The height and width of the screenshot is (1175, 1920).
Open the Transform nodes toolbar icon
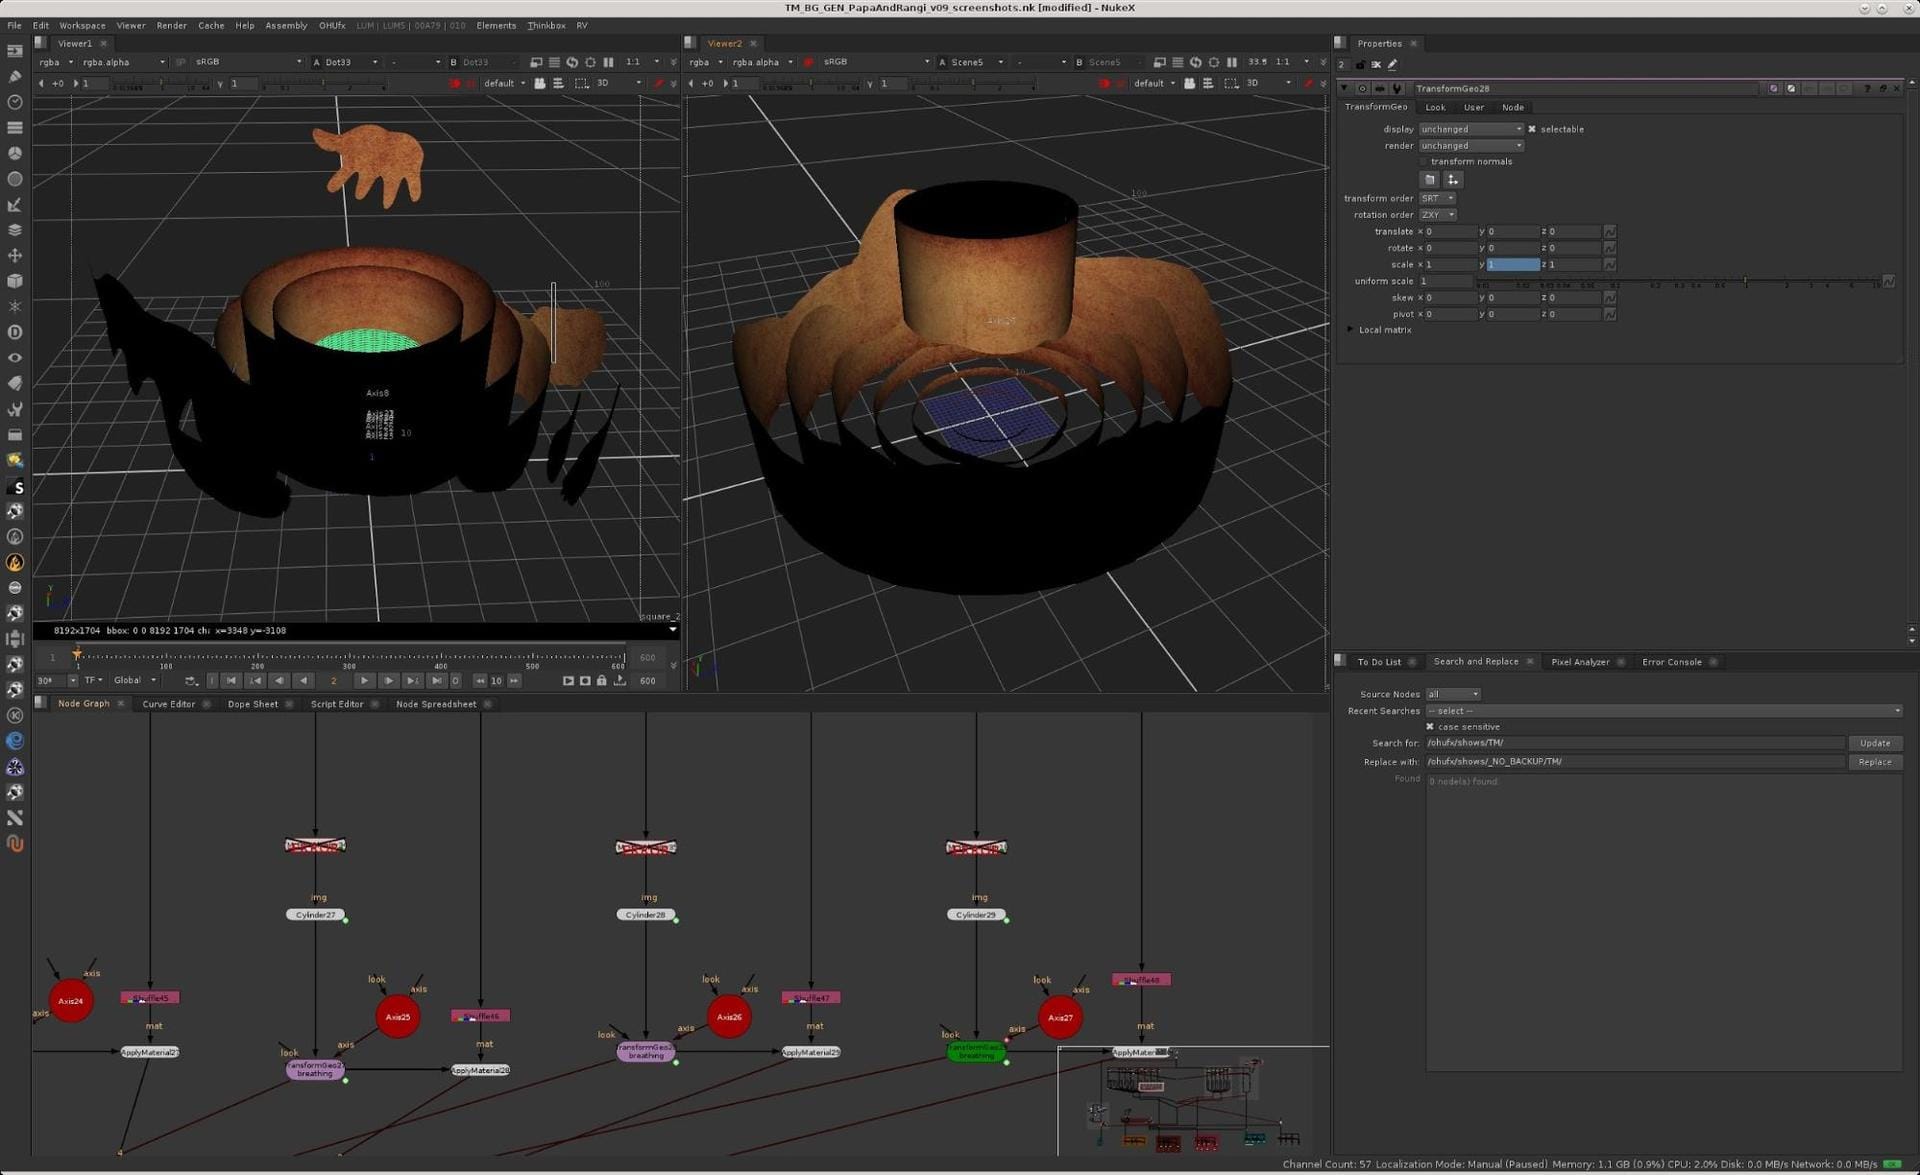15,256
